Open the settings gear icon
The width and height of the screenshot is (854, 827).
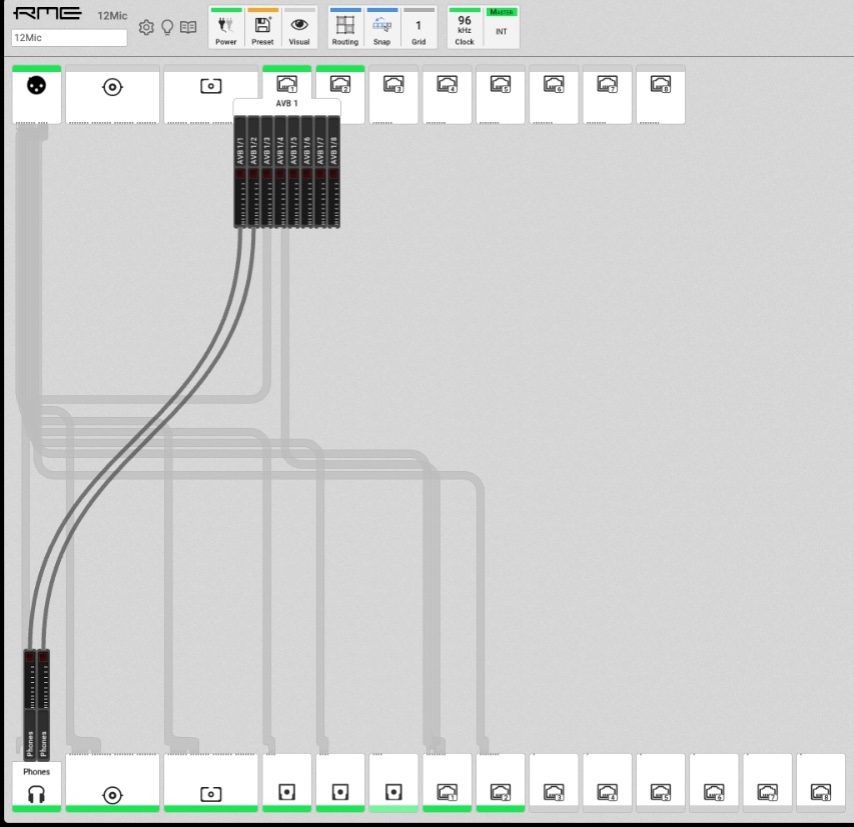[146, 27]
